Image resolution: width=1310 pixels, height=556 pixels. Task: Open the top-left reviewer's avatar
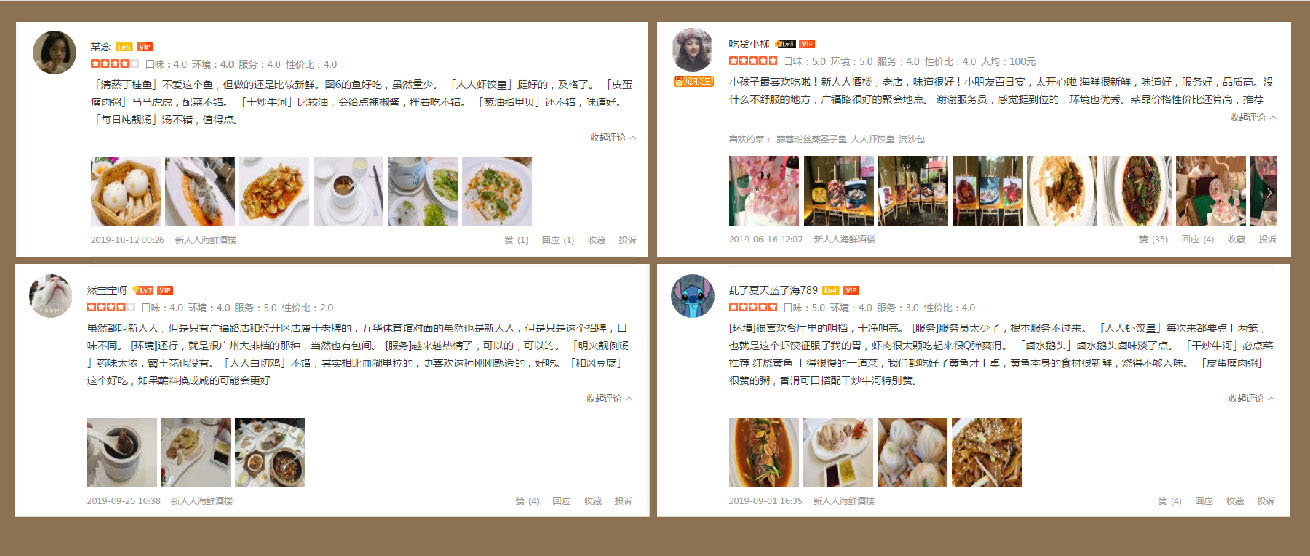(54, 50)
